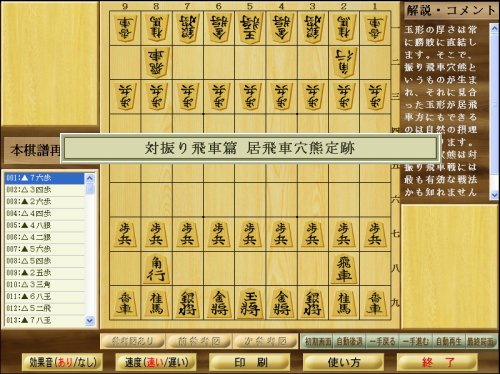The height and width of the screenshot is (374, 500).
Task: Go to next reference diagram 次参考図
Action: click(x=265, y=341)
